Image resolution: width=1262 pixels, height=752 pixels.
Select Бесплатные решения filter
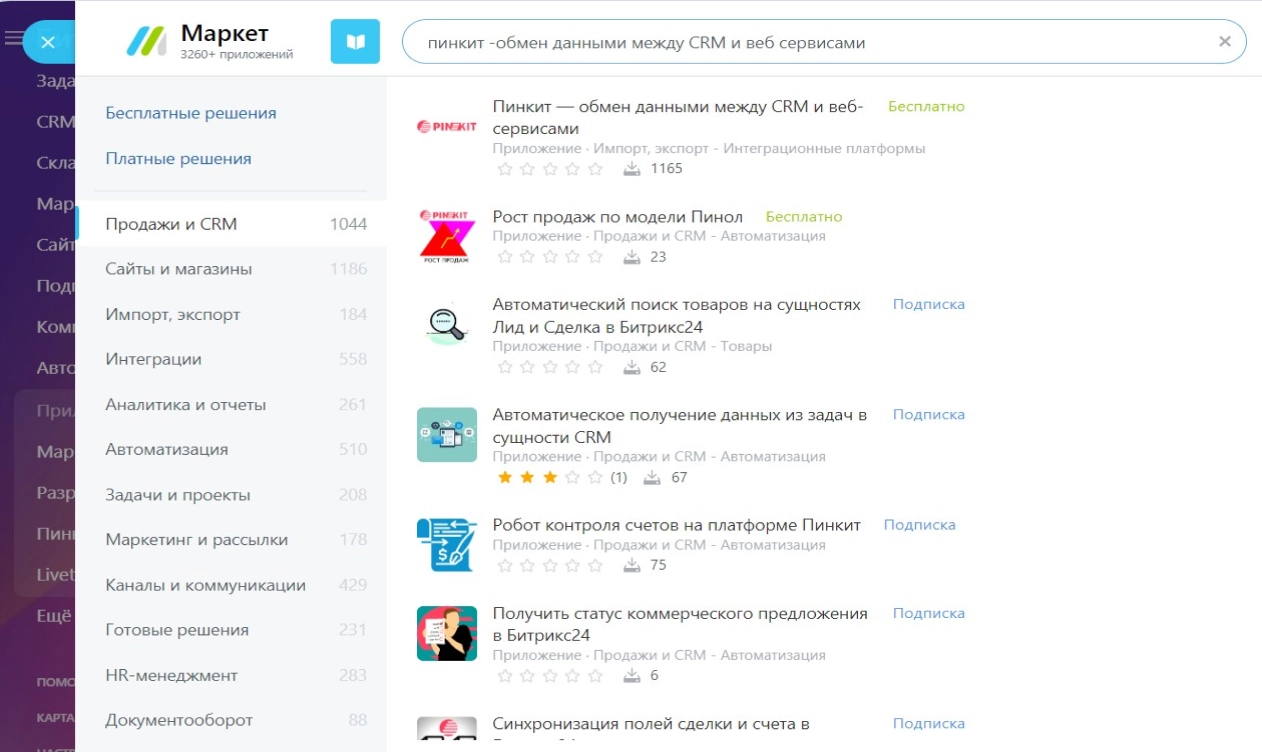(x=191, y=113)
